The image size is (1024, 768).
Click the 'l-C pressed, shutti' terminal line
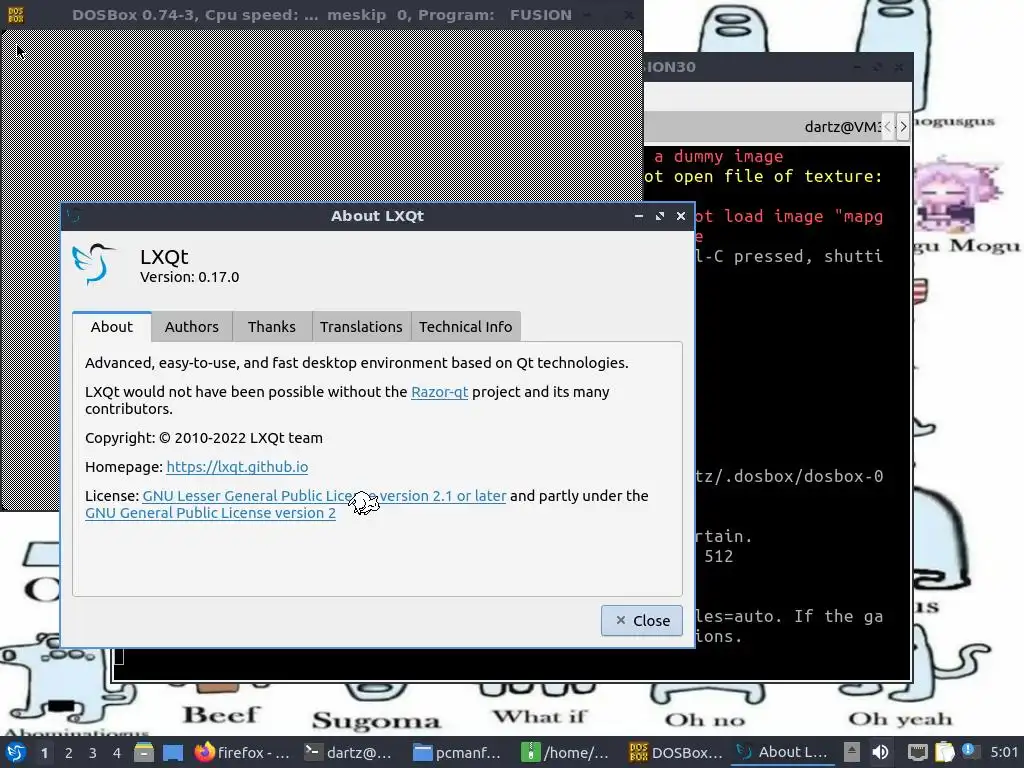(x=789, y=256)
